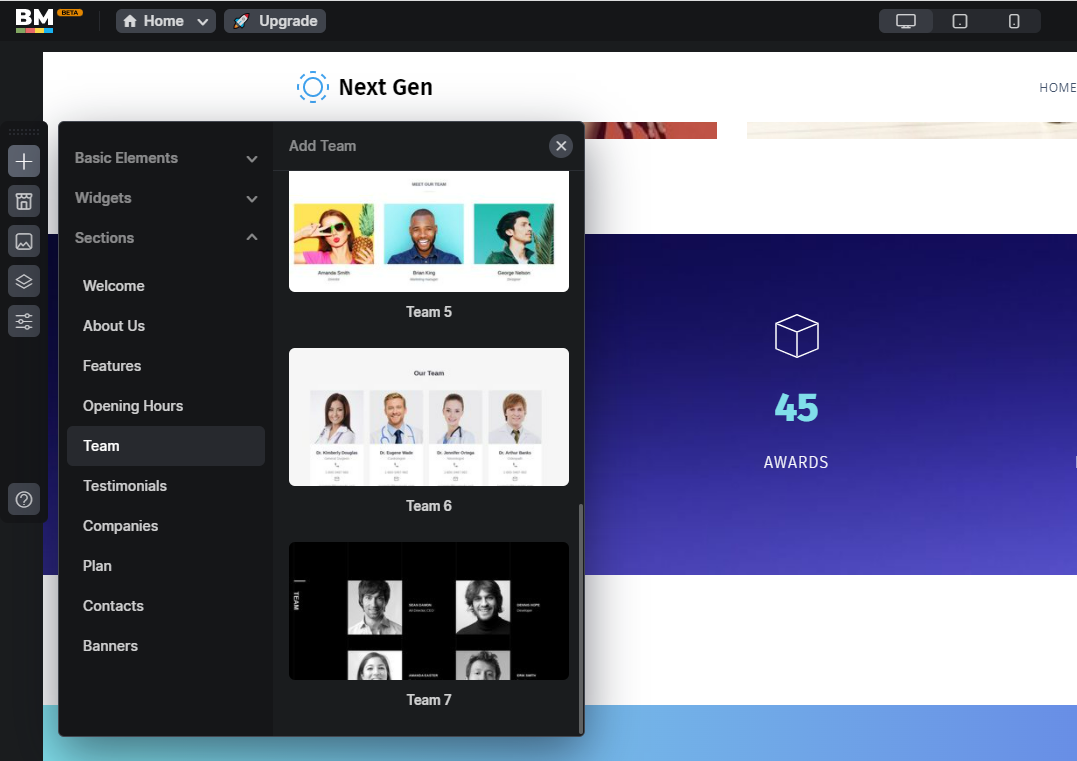The height and width of the screenshot is (761, 1077).
Task: Click the 45 counter number
Action: tap(796, 407)
